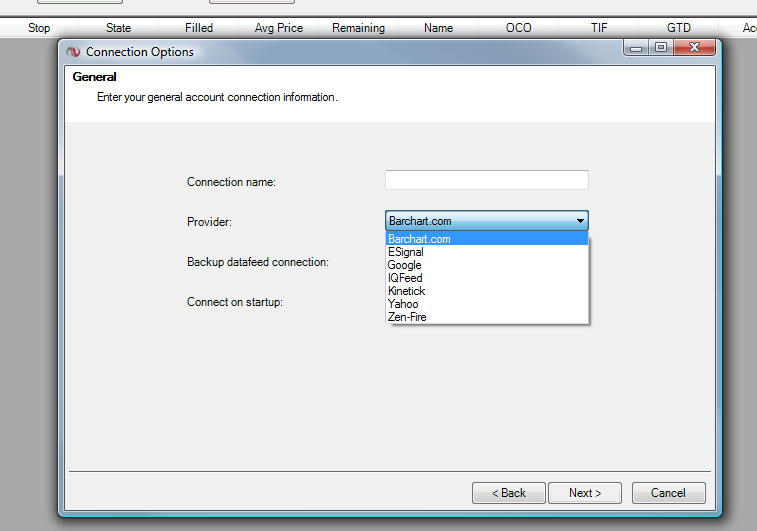Minimize the Connection Options window
The image size is (757, 531).
[636, 48]
